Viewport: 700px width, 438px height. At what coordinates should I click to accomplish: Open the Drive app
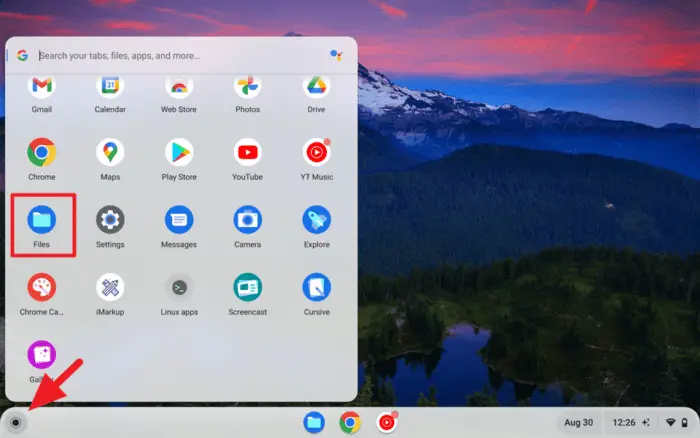[316, 87]
